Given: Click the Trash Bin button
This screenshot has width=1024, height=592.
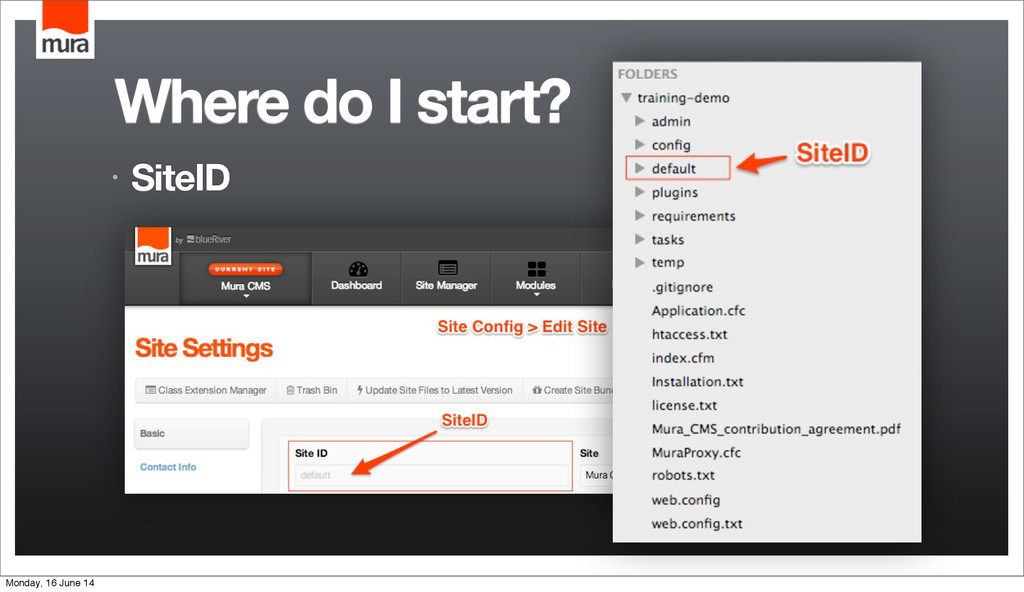Looking at the screenshot, I should (x=312, y=390).
